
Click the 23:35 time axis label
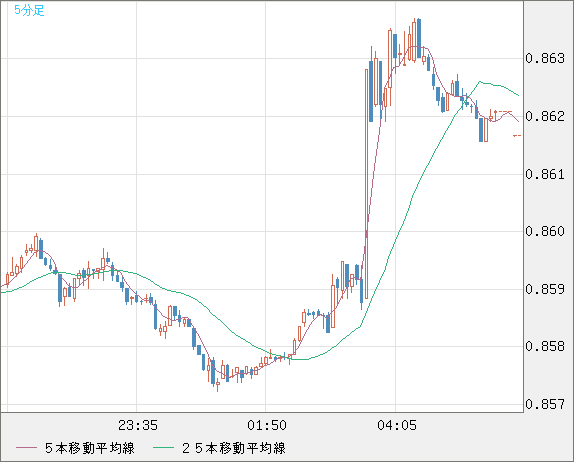coord(138,425)
